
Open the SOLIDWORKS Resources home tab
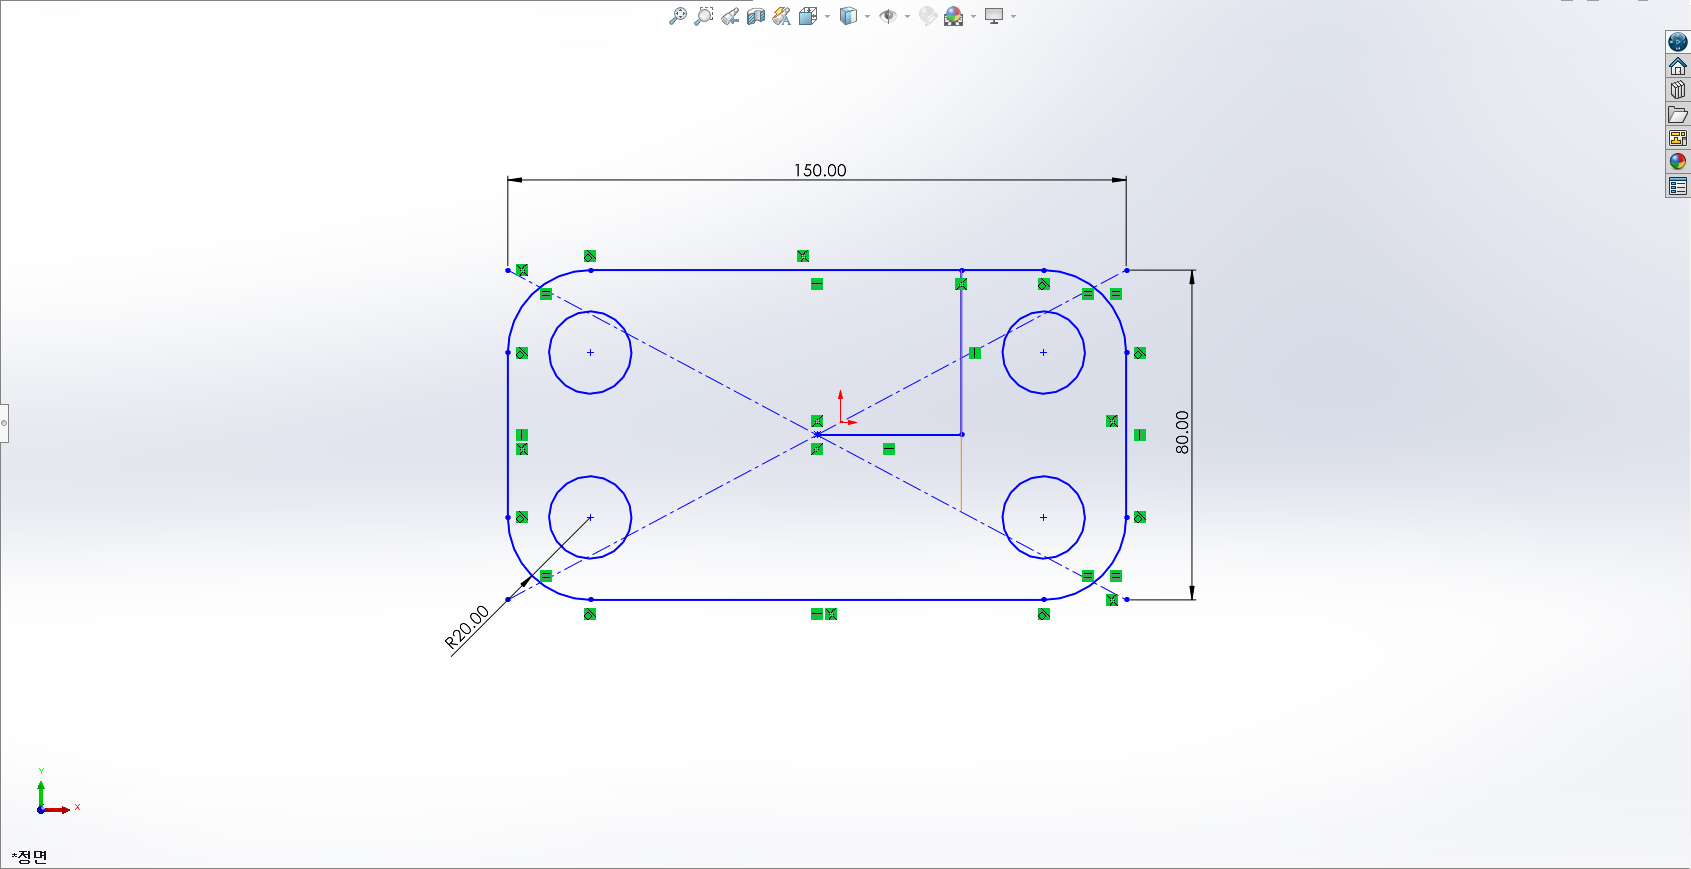[1678, 66]
